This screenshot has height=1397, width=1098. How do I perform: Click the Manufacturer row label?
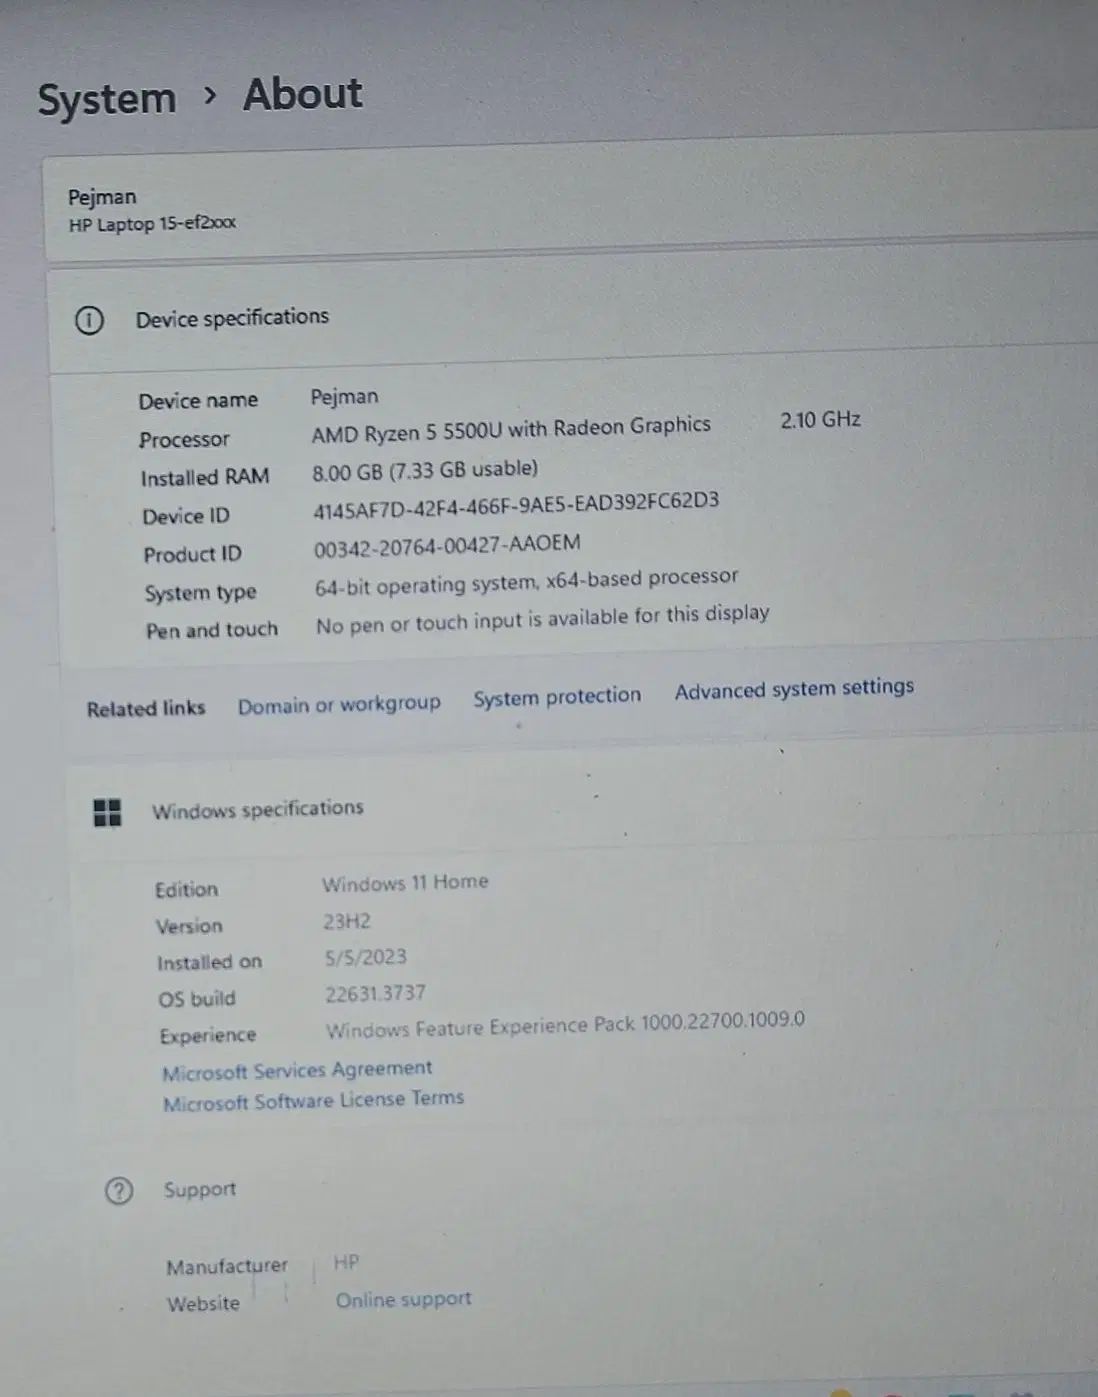[227, 1267]
